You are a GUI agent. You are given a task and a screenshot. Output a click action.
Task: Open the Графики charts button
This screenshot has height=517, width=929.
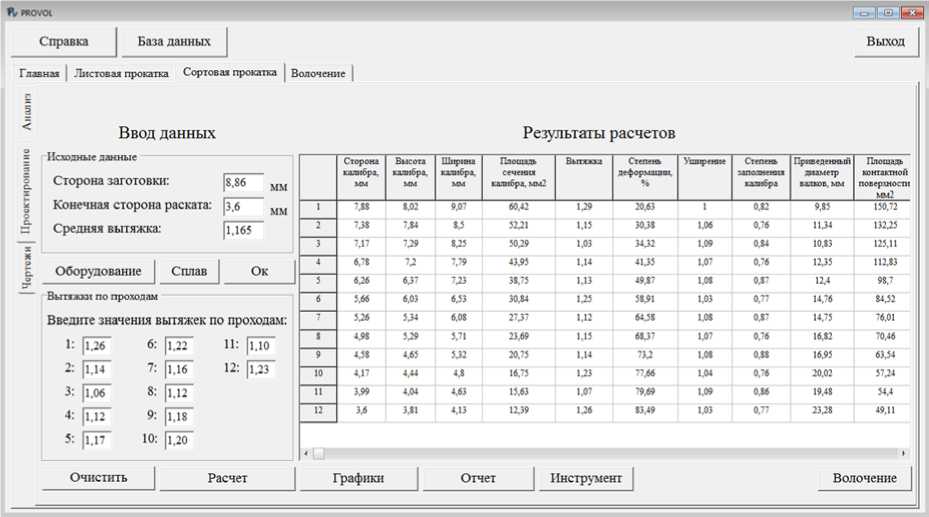click(x=358, y=478)
